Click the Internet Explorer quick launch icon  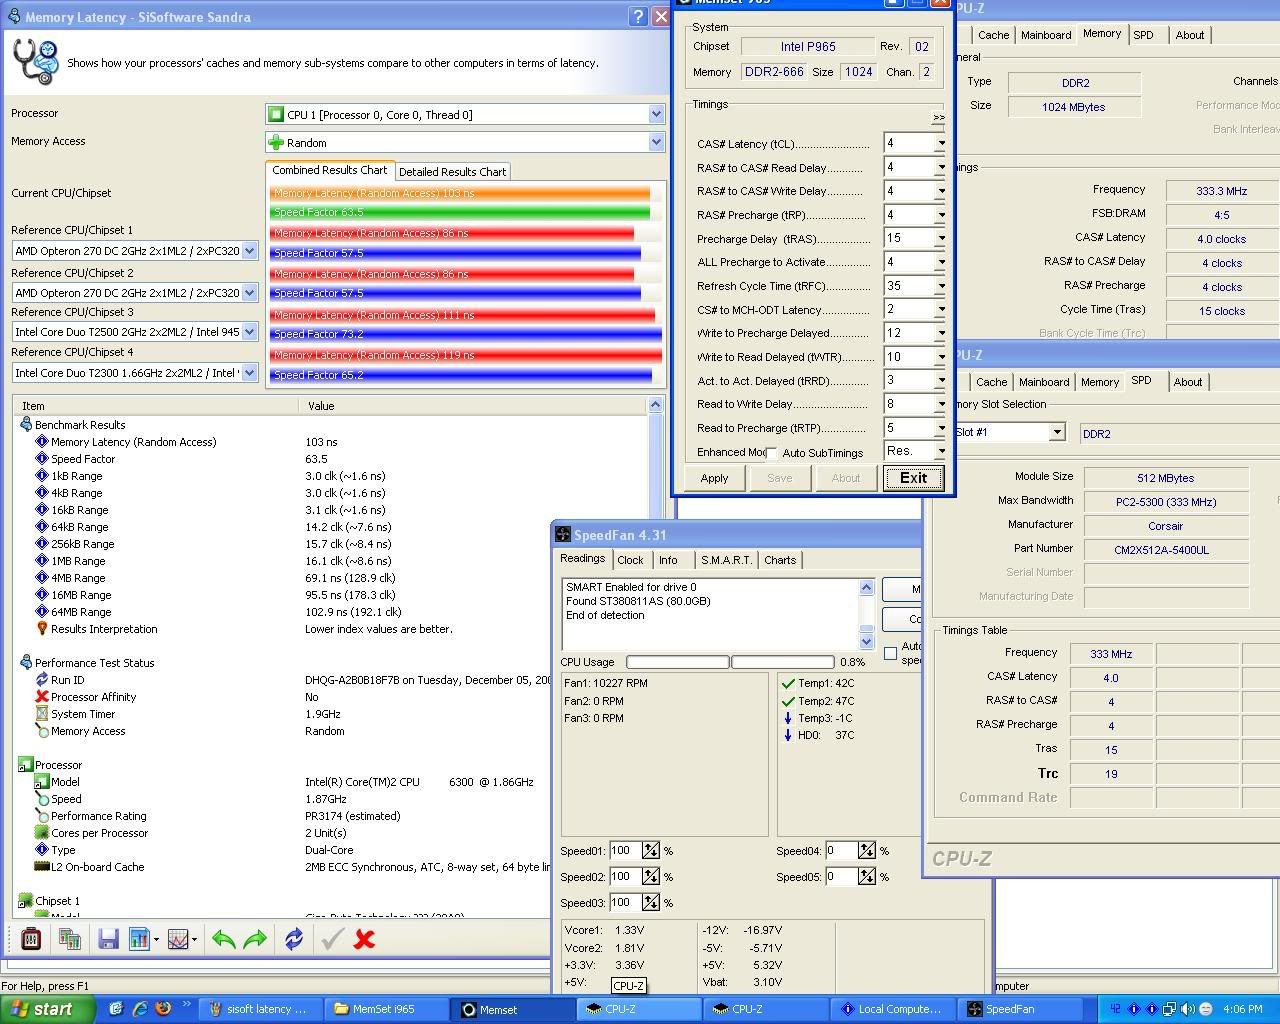click(x=140, y=1009)
